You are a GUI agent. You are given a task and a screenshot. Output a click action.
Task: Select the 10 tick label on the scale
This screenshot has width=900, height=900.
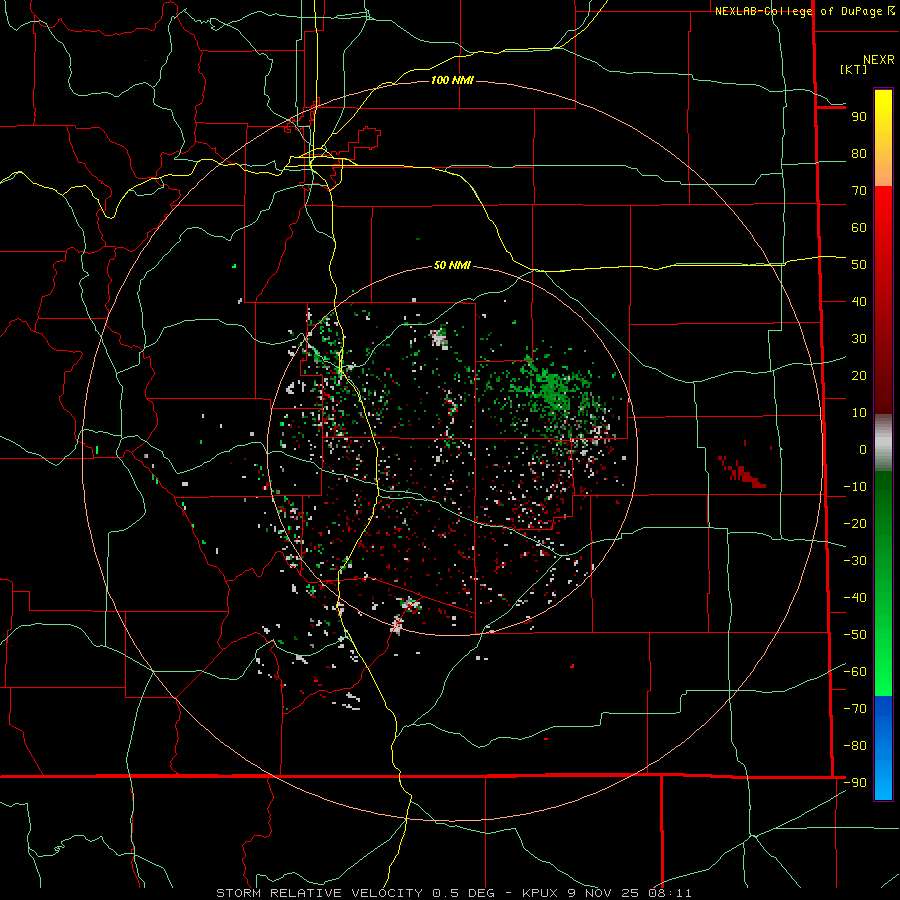[859, 413]
